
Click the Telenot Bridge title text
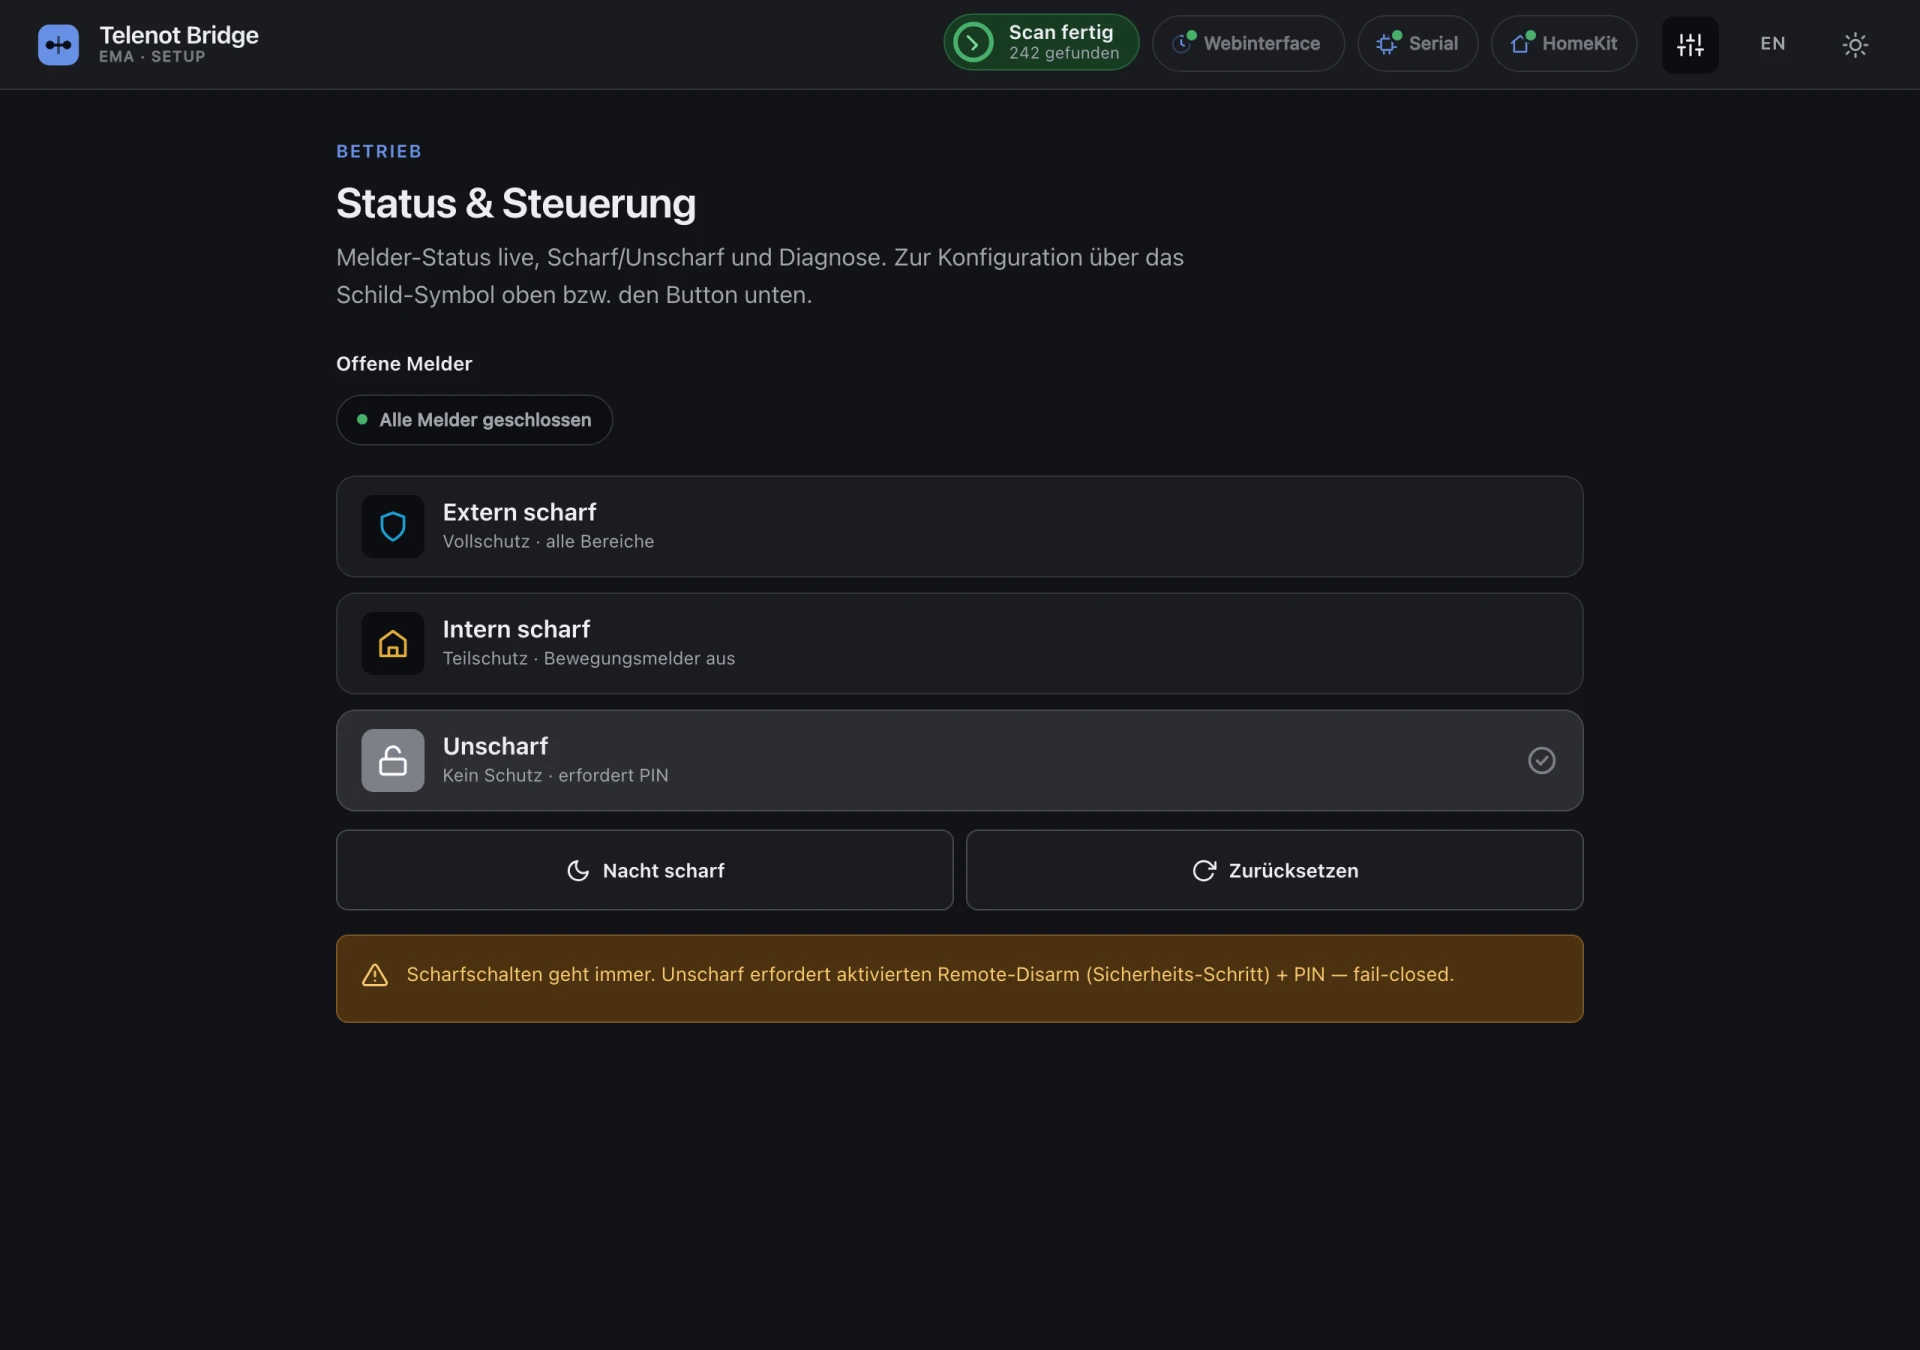coord(179,35)
